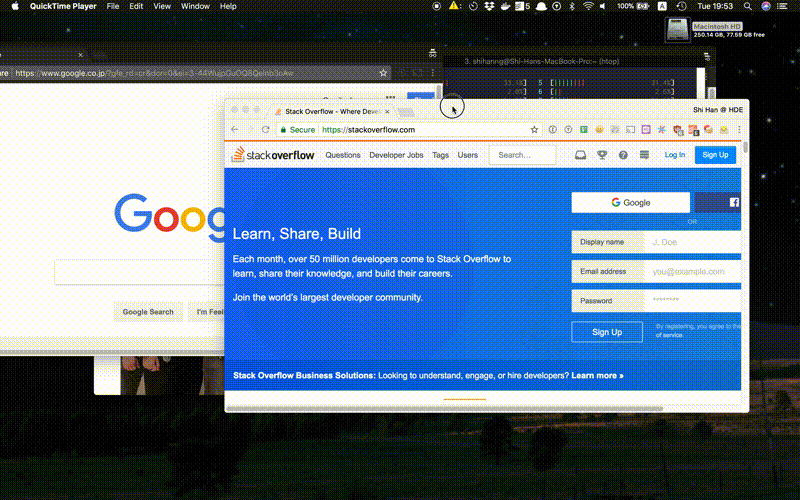This screenshot has width=800, height=500.
Task: Select the Stack Overflow browser tab
Action: pos(332,111)
